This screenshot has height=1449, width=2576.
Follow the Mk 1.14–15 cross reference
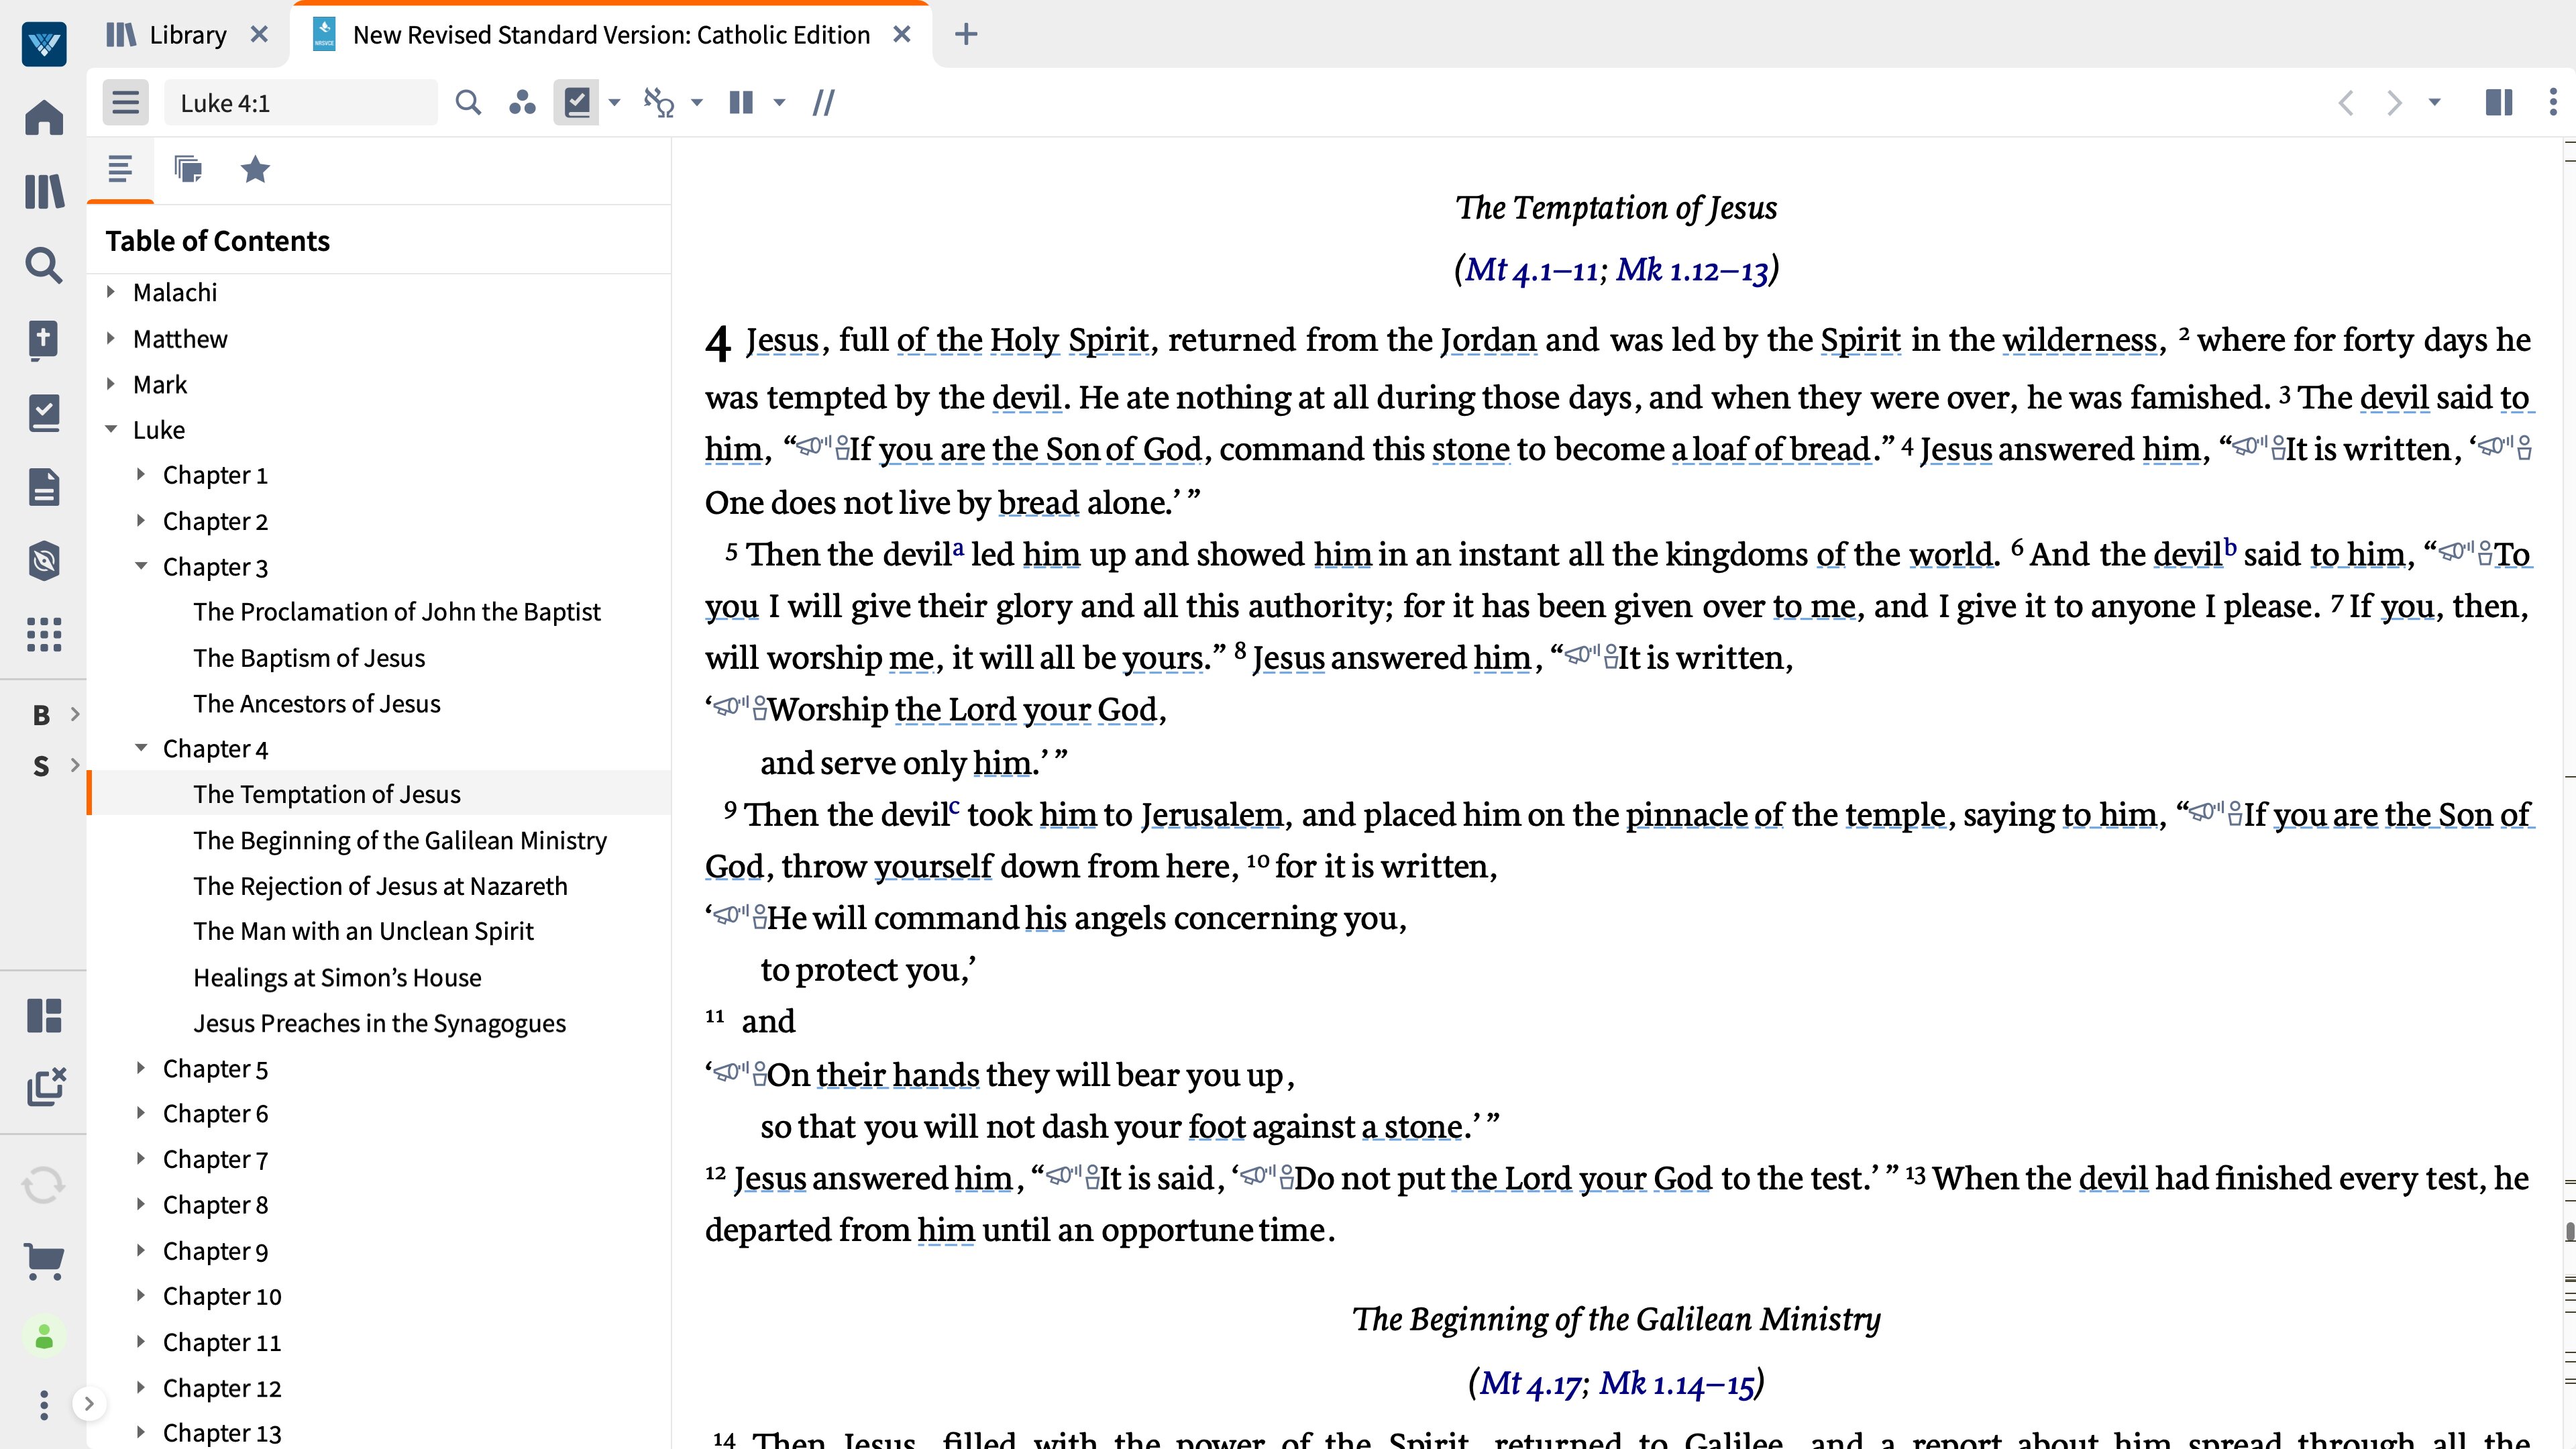(x=1677, y=1383)
